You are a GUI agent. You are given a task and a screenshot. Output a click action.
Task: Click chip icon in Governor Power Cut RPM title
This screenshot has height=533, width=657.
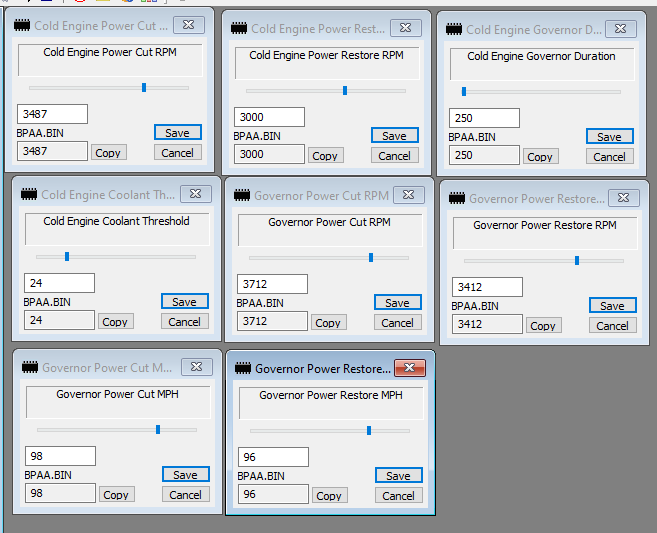pyautogui.click(x=242, y=196)
